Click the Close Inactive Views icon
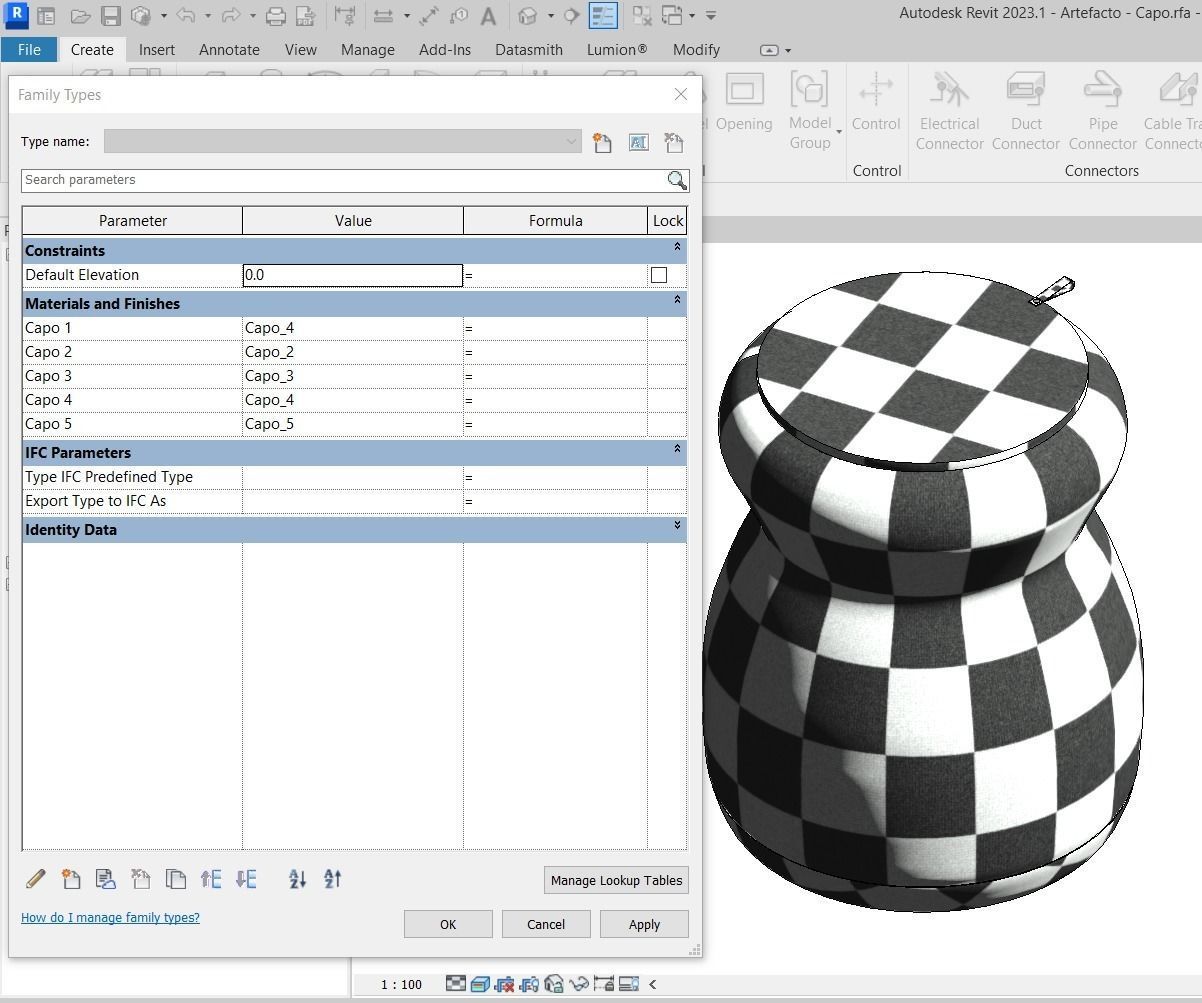The width and height of the screenshot is (1202, 1003). point(642,16)
